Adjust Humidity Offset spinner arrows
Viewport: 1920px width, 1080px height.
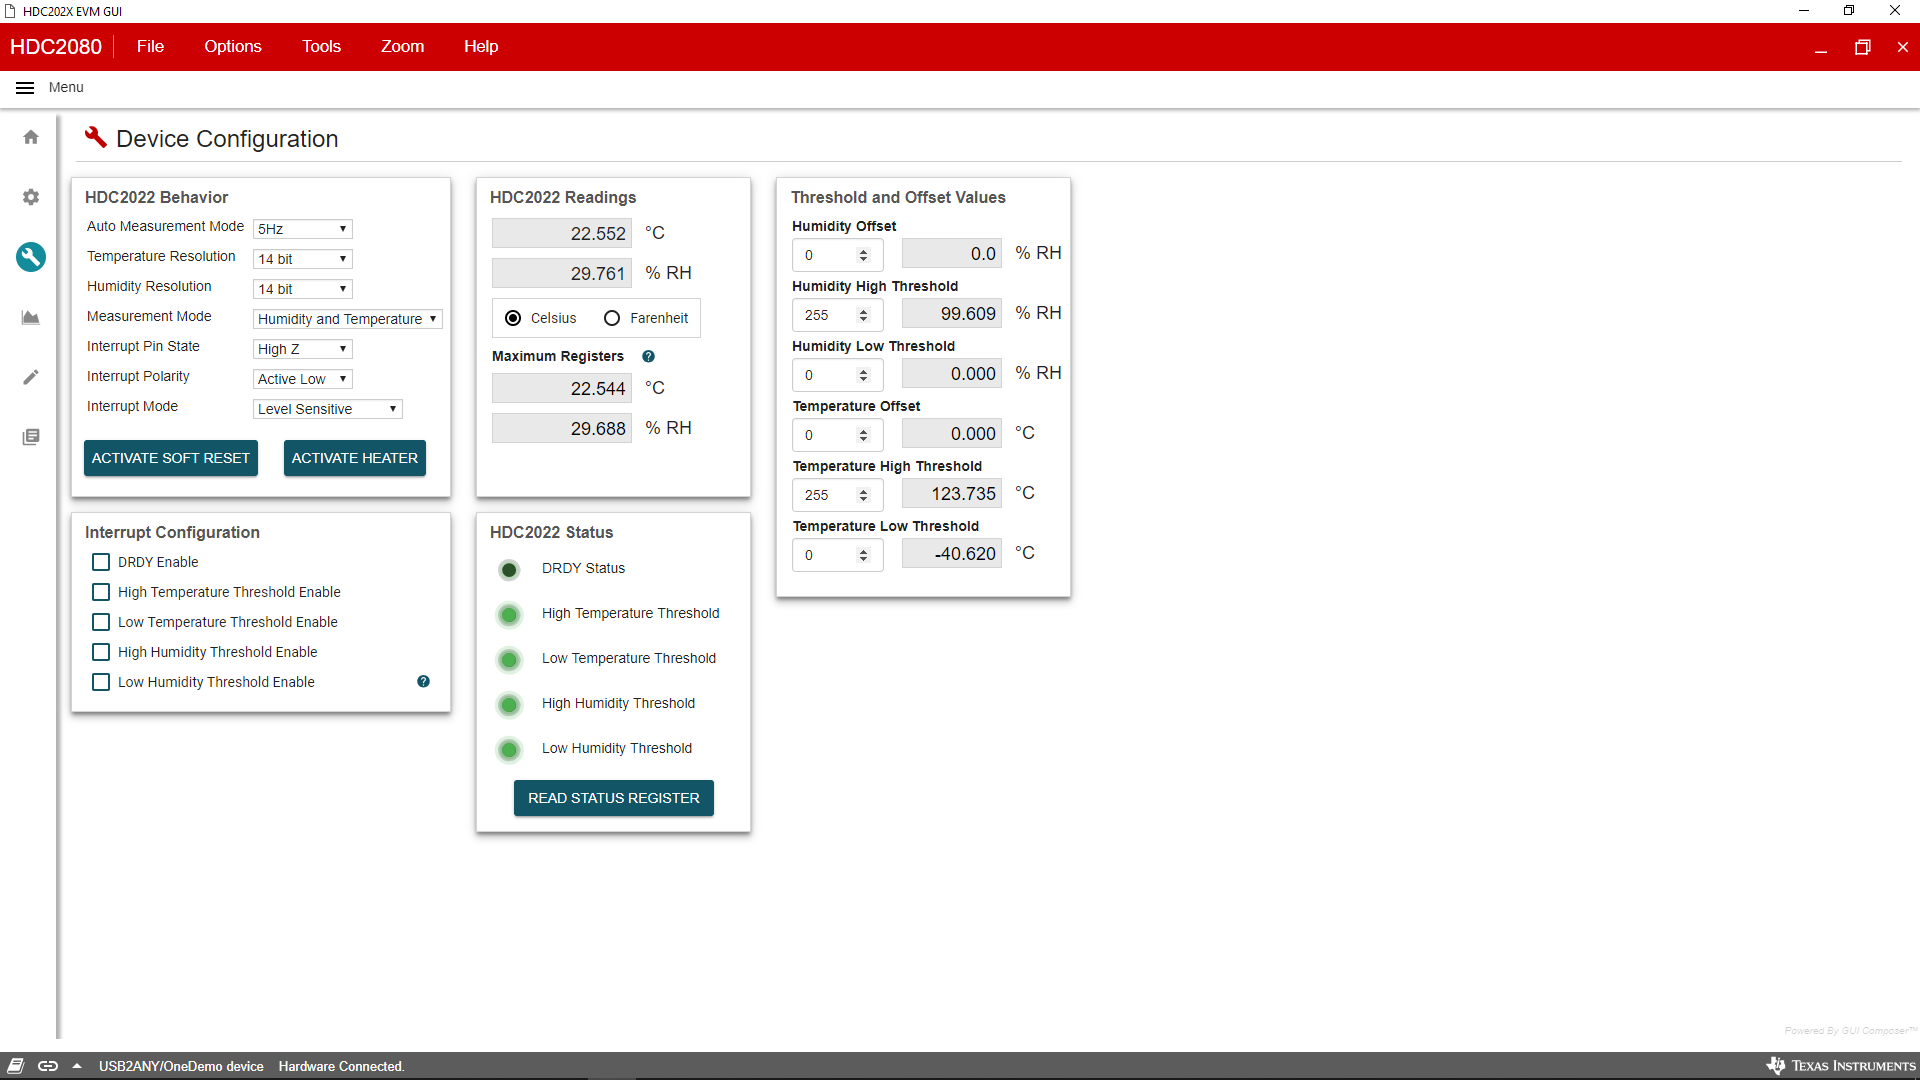(x=863, y=255)
